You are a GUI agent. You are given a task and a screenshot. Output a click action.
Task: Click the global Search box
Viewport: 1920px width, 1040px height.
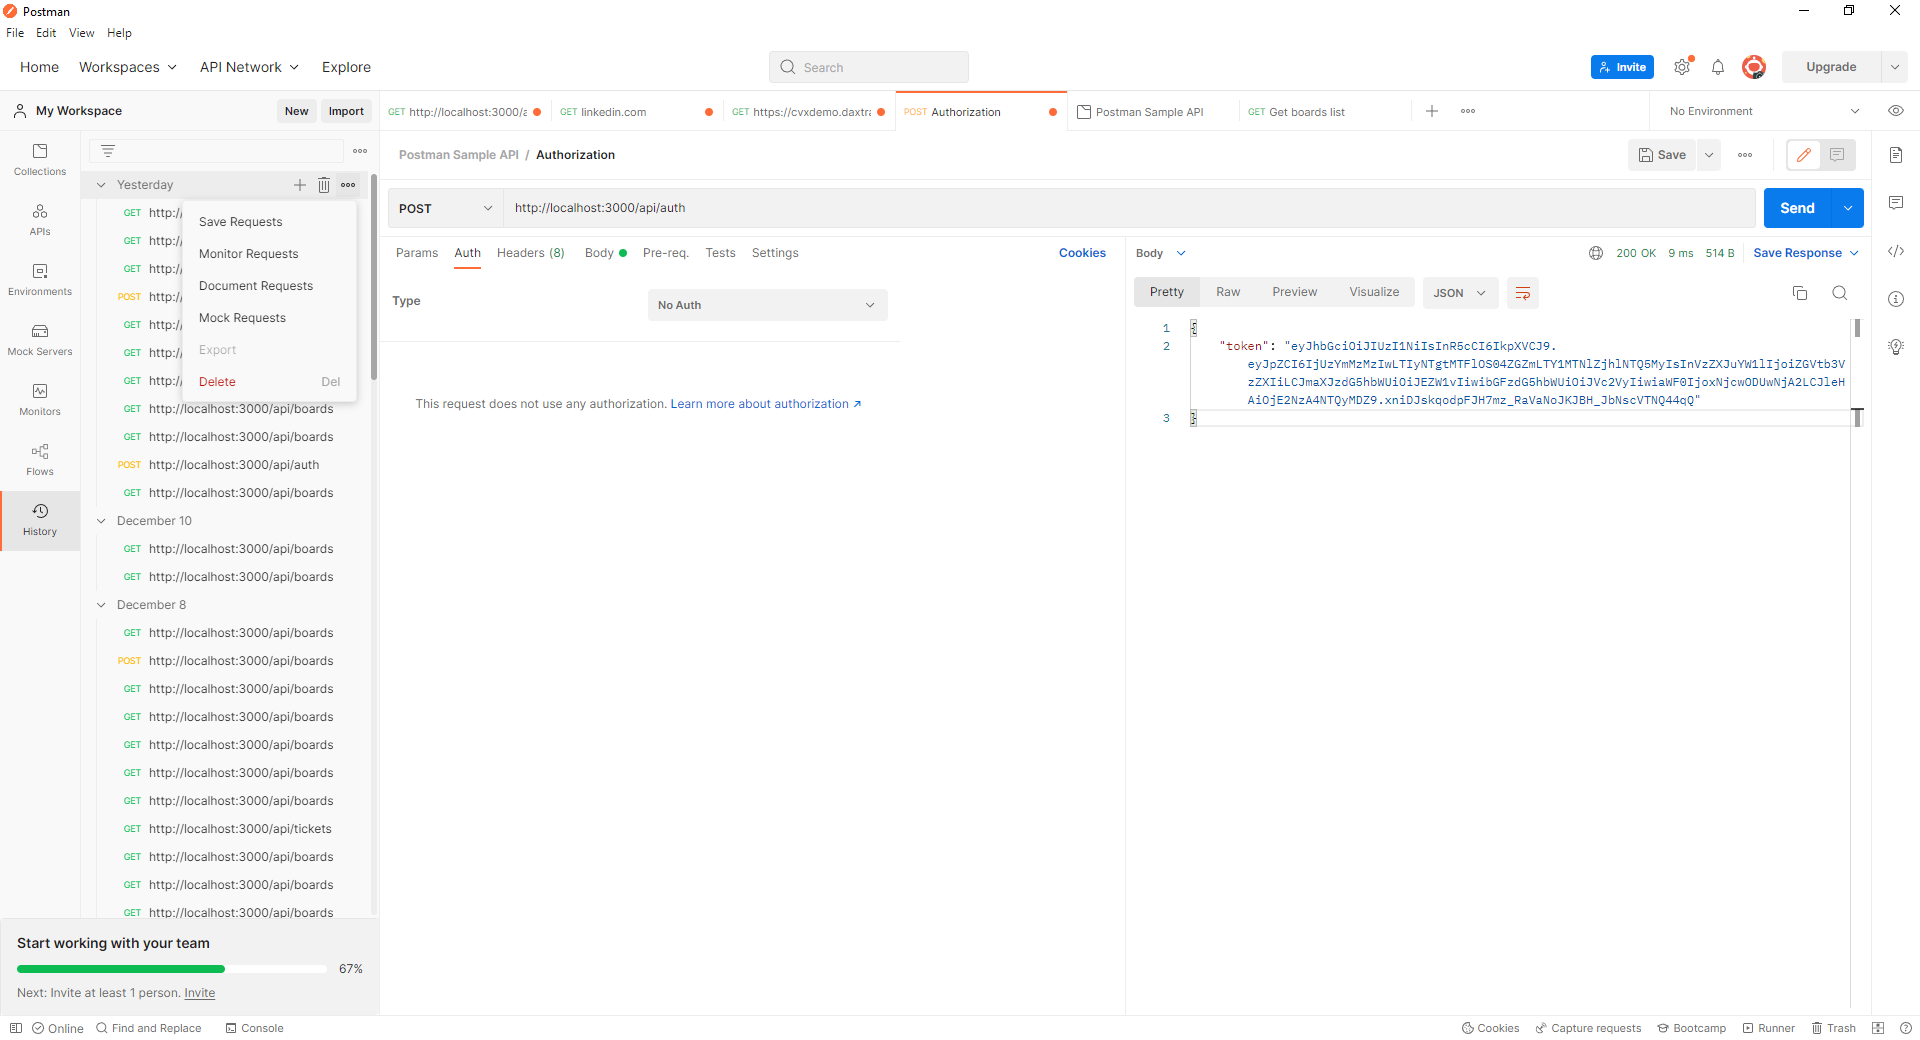point(868,67)
